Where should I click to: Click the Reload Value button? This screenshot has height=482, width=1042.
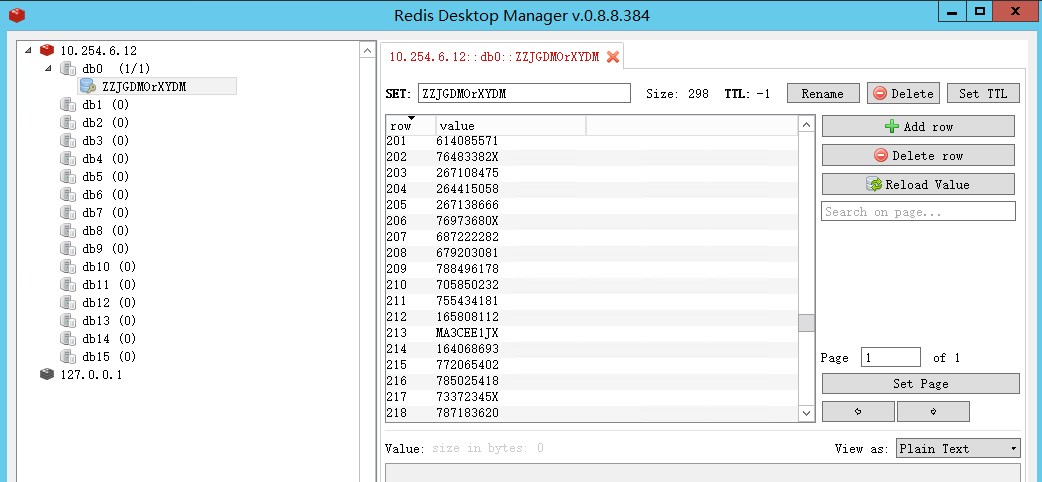[918, 184]
